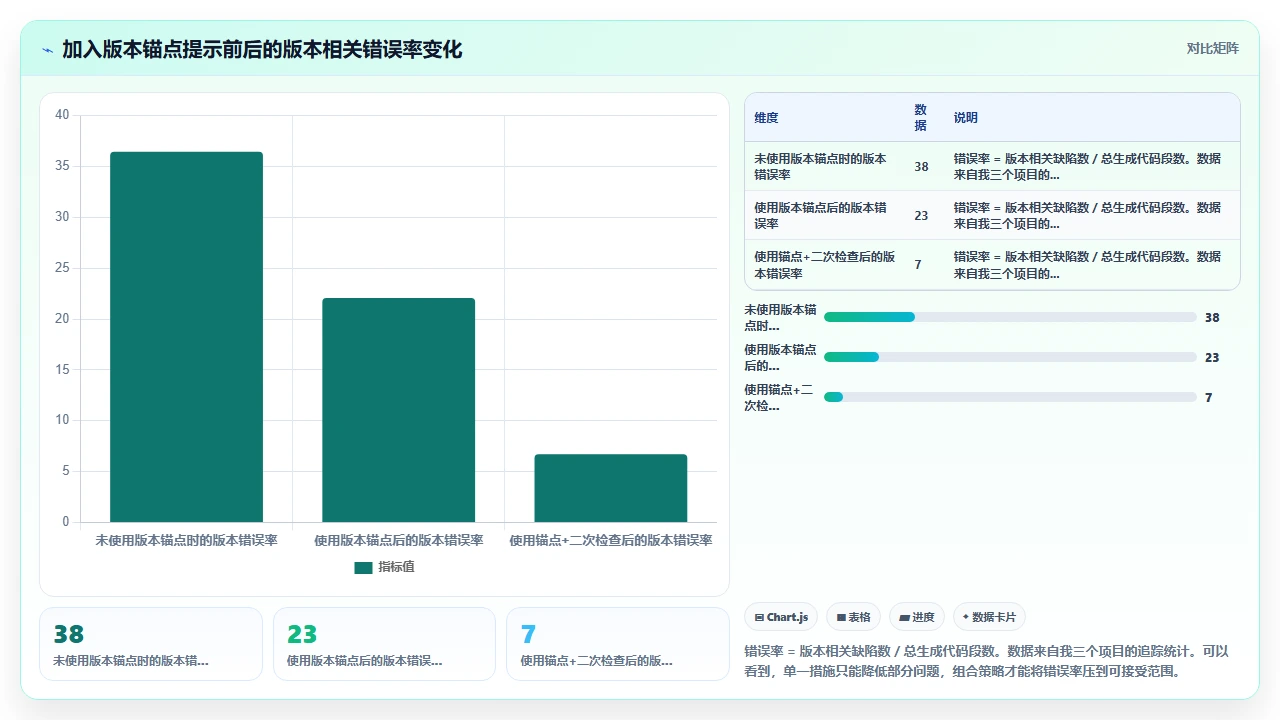Click the 维度 column header
The height and width of the screenshot is (720, 1280).
766,117
